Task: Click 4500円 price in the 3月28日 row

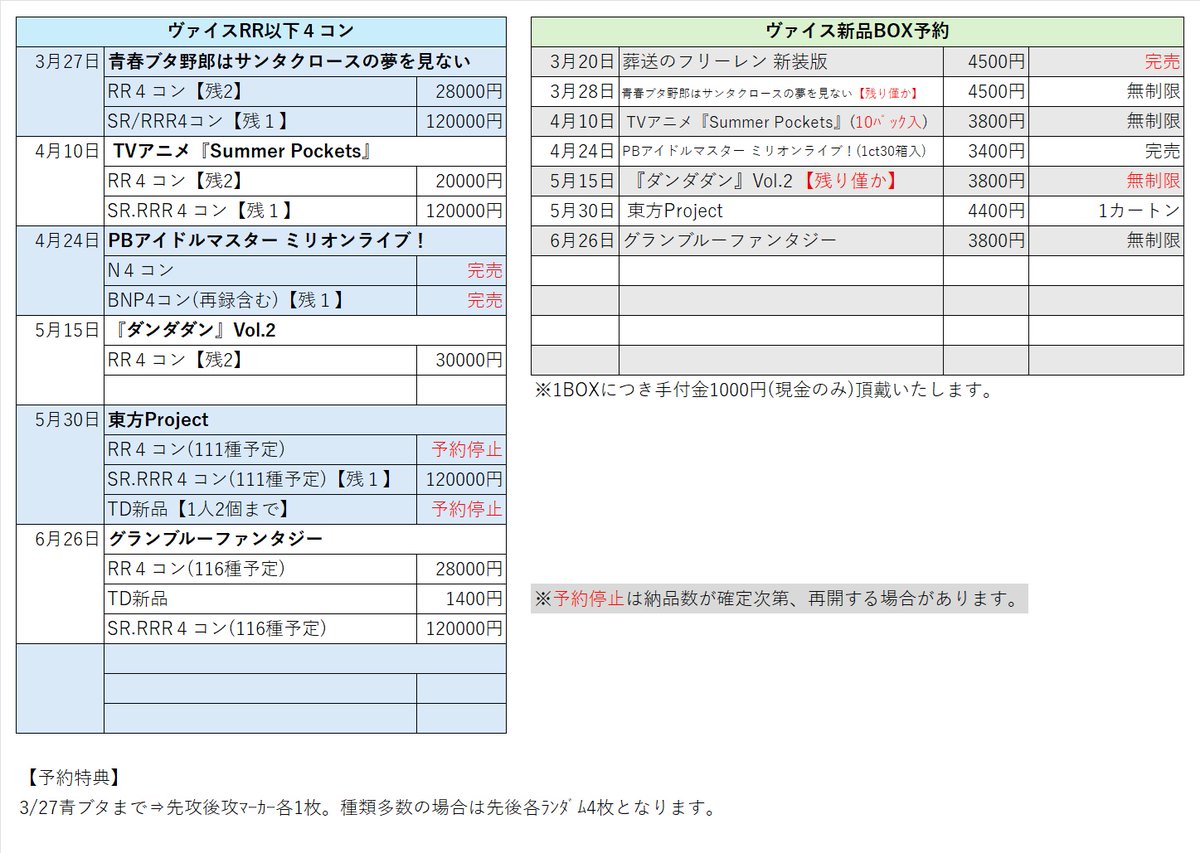Action: tap(985, 92)
